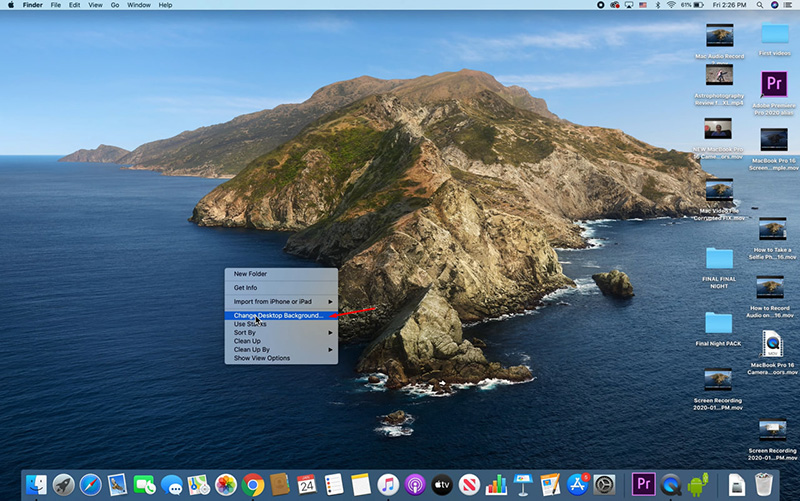Open the Go menu in menu bar
The height and width of the screenshot is (501, 800).
click(115, 5)
